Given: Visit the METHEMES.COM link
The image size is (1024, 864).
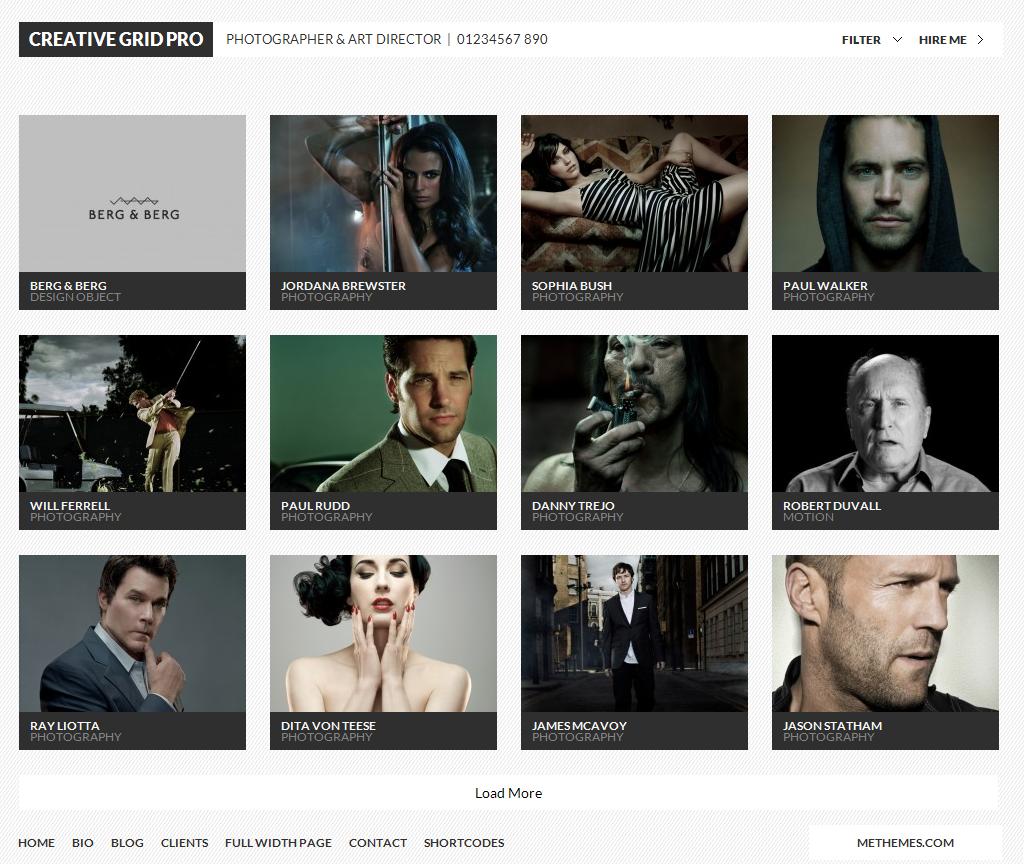Looking at the screenshot, I should pyautogui.click(x=905, y=843).
